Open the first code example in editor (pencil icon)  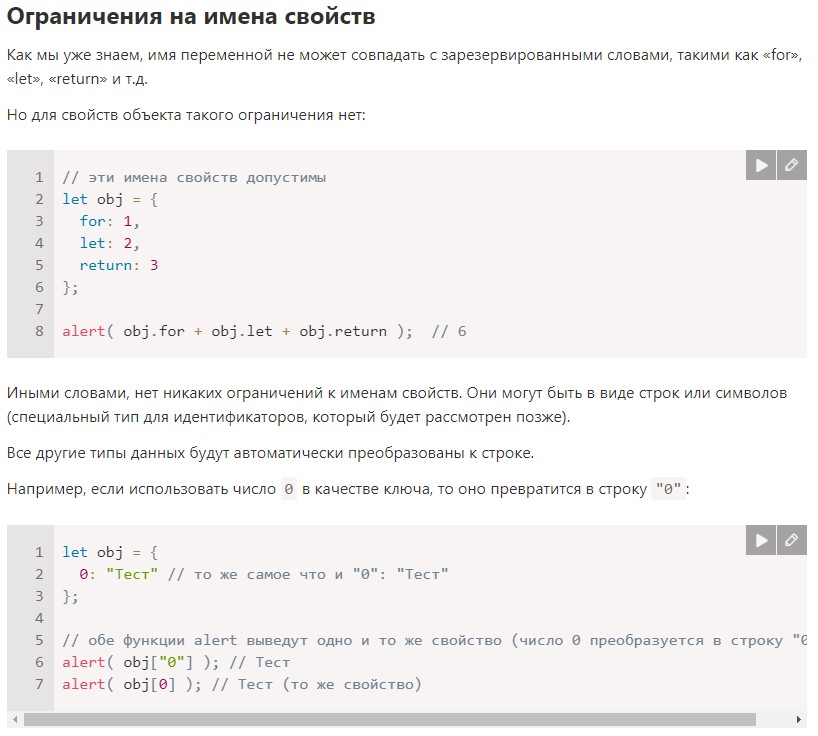pyautogui.click(x=792, y=165)
